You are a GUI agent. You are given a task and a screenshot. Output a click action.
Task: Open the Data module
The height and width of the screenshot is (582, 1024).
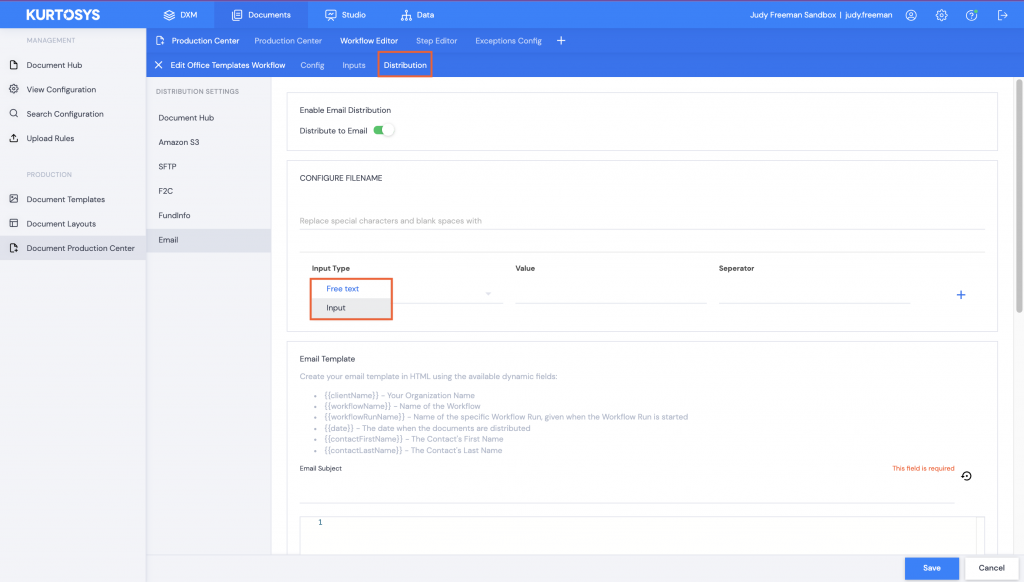(417, 14)
